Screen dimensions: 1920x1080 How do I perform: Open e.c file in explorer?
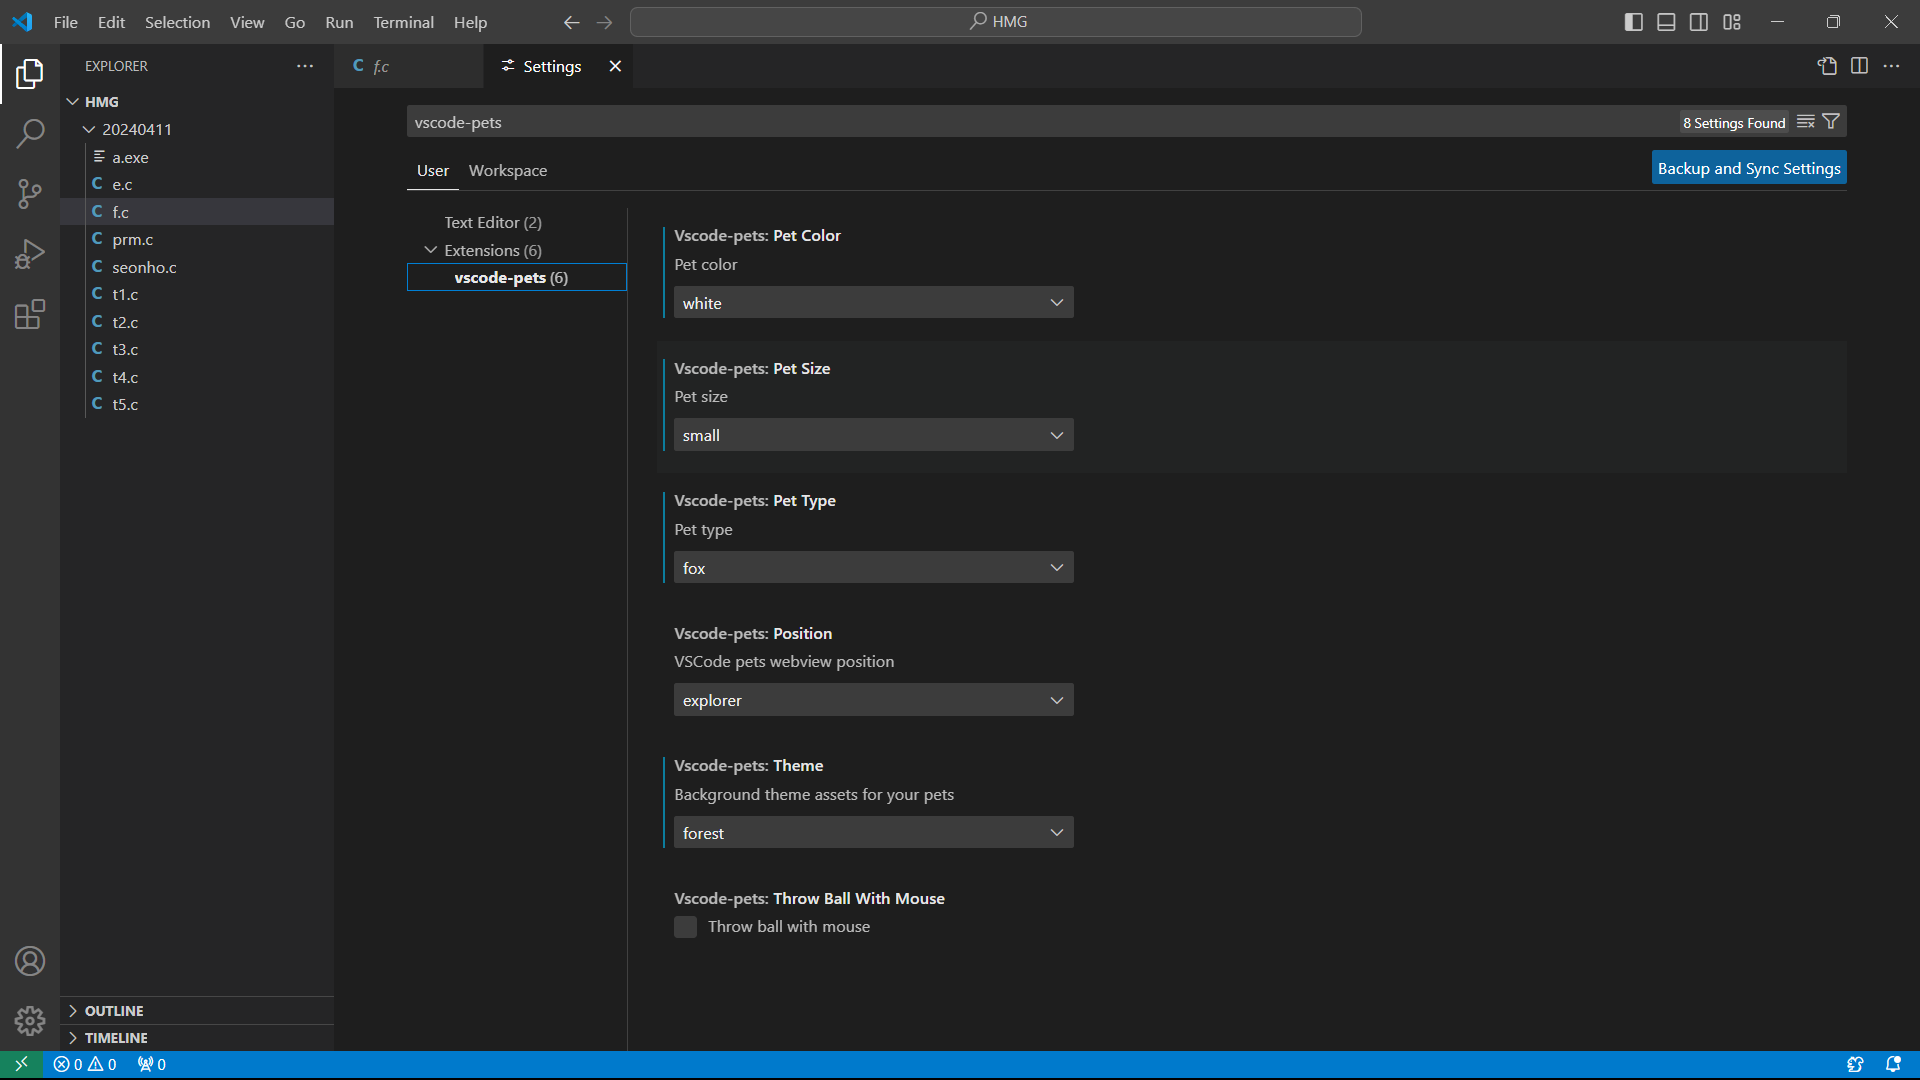pos(197,184)
